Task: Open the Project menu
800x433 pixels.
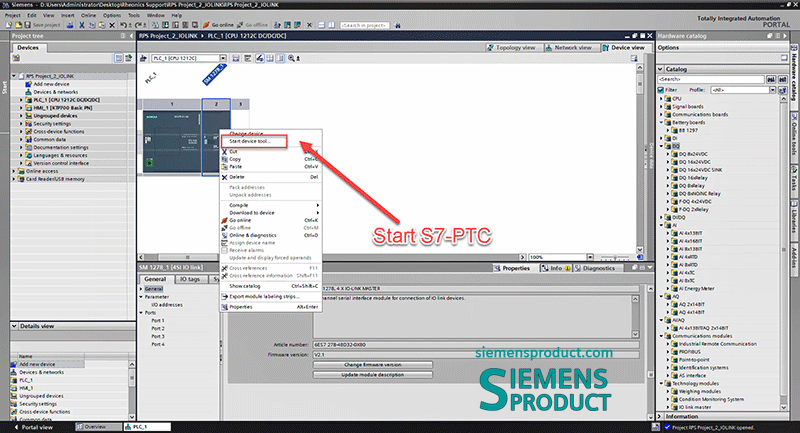Action: point(13,15)
